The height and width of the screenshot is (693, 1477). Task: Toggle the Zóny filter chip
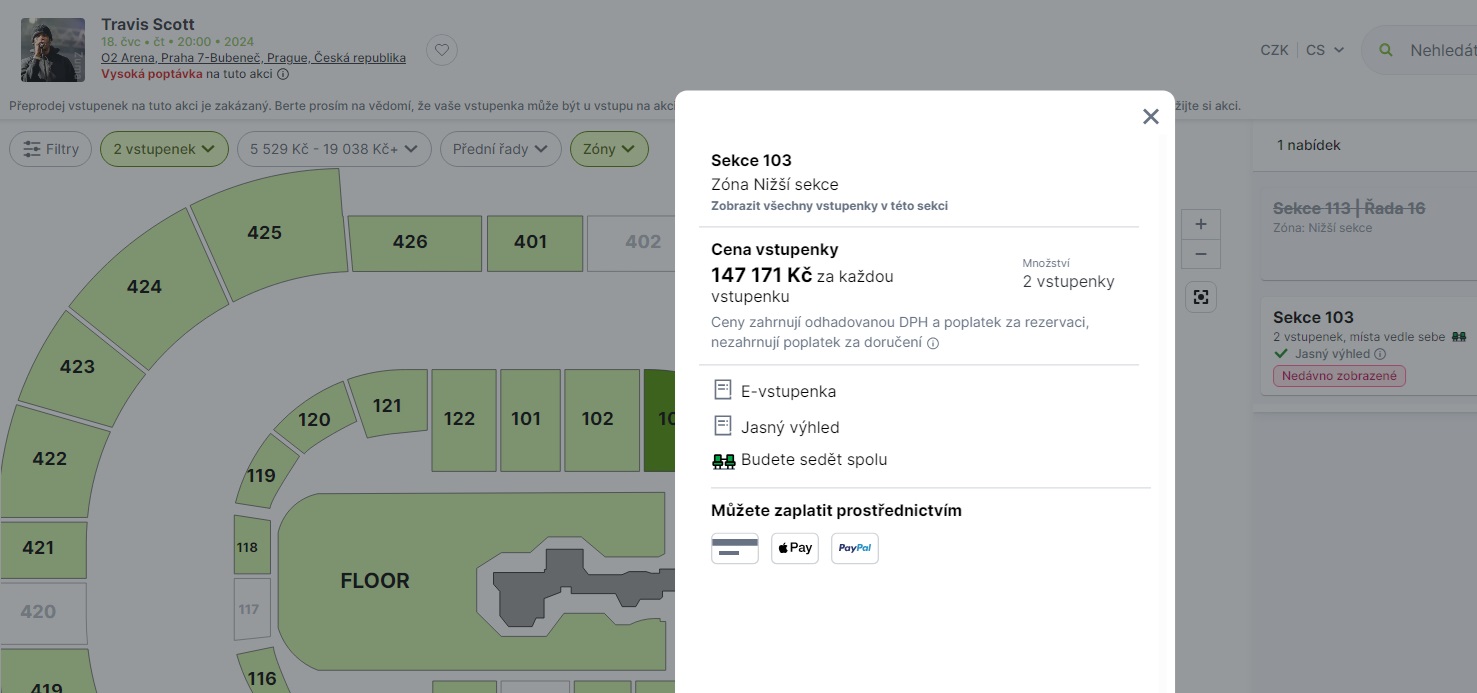point(609,149)
